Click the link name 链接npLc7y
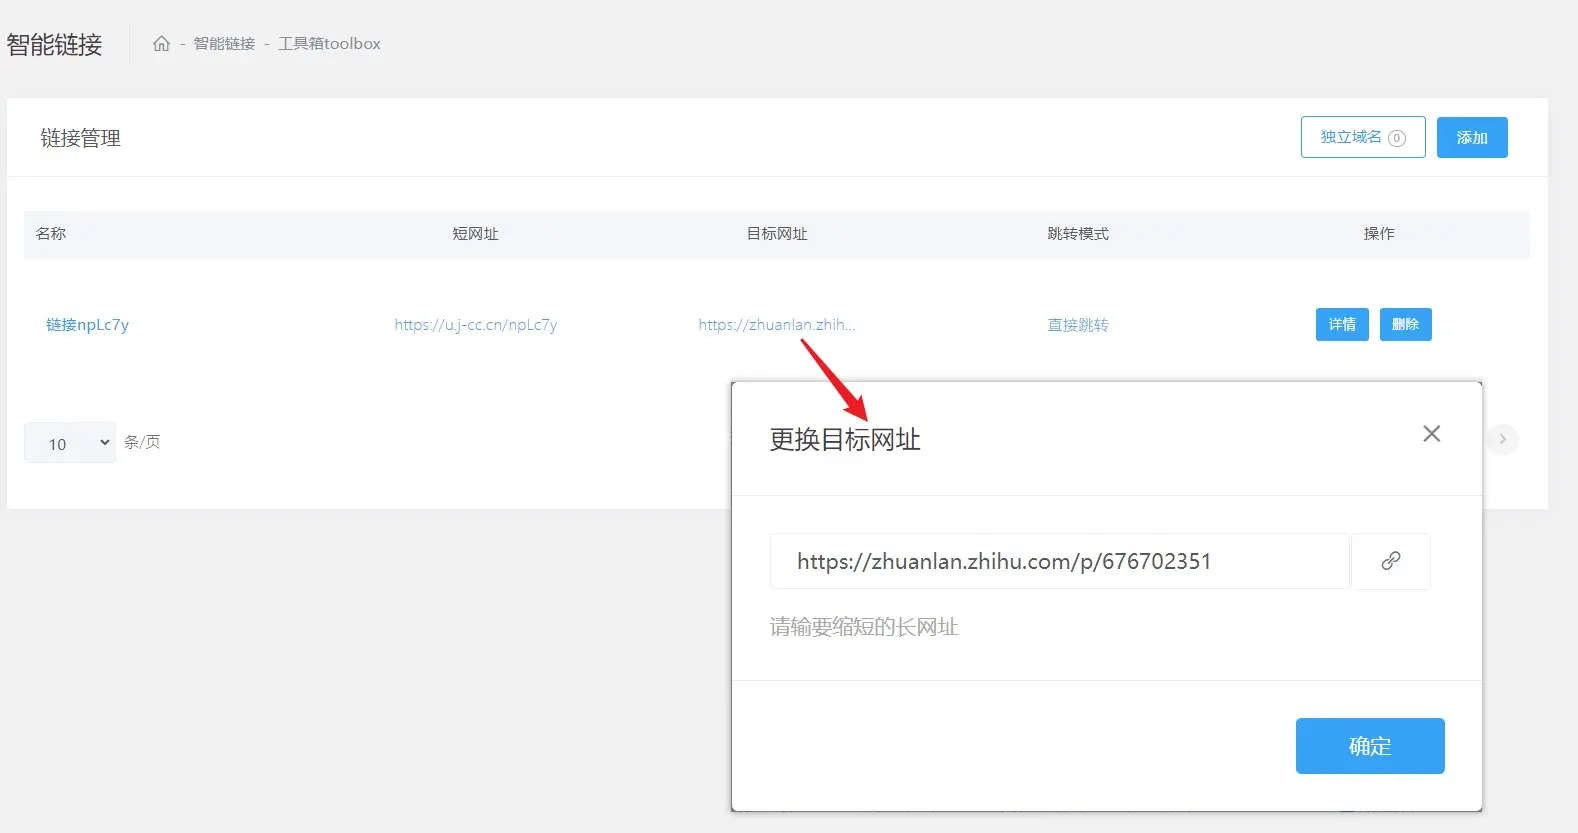The image size is (1578, 833). tap(88, 325)
